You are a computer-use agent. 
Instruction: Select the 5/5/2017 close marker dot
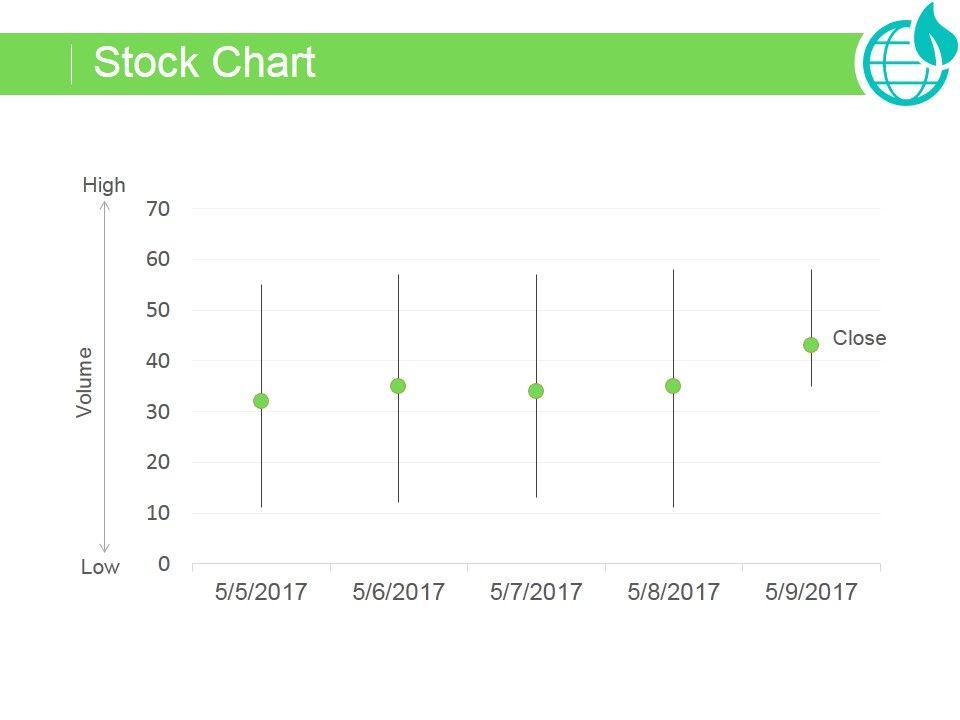click(261, 401)
